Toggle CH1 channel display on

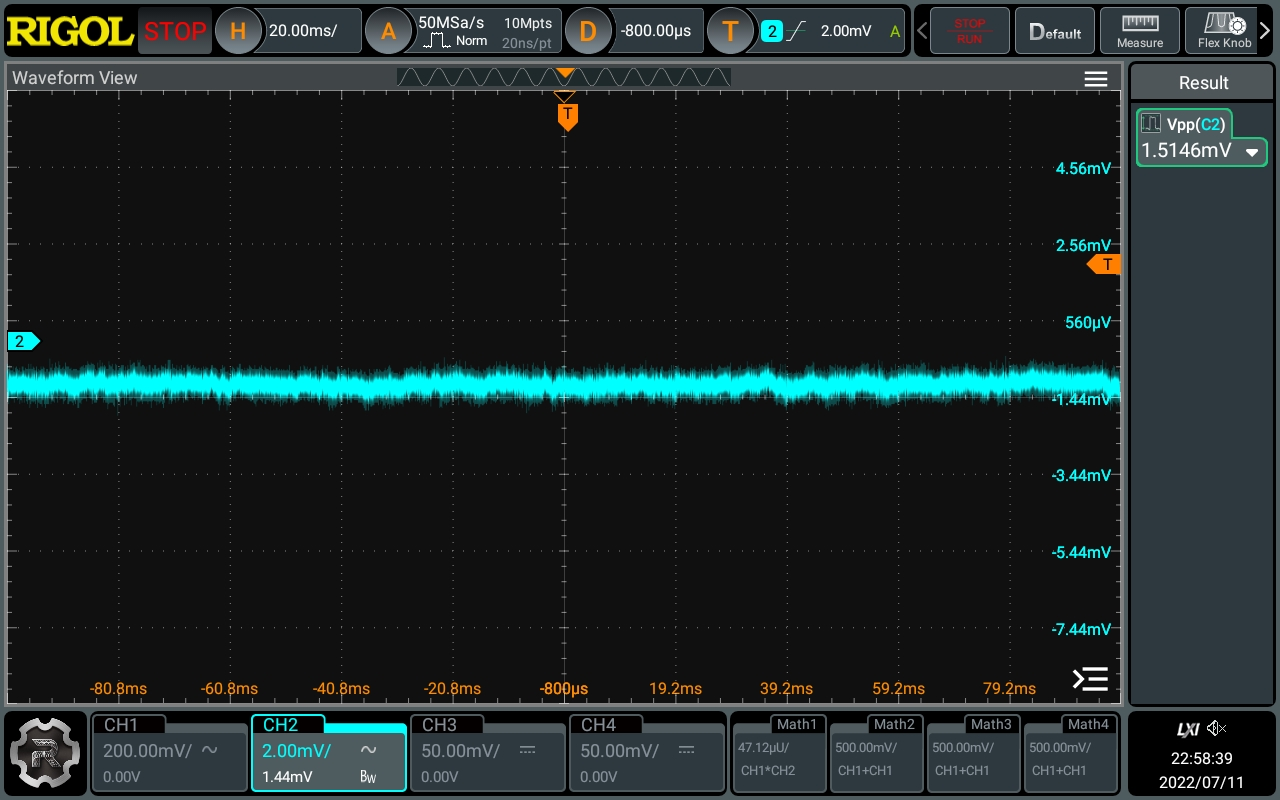pyautogui.click(x=170, y=752)
